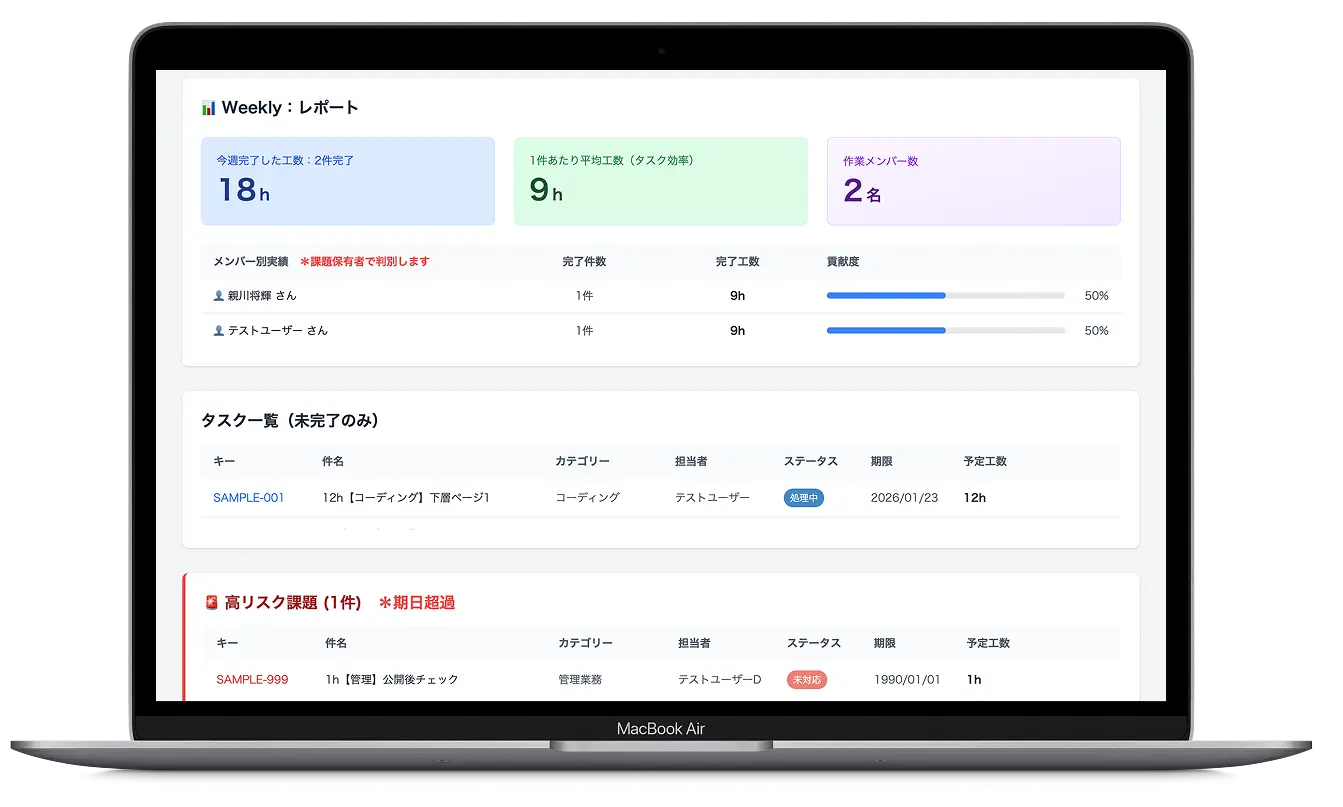Select the 作業メンバー数 2名 card

tap(973, 181)
